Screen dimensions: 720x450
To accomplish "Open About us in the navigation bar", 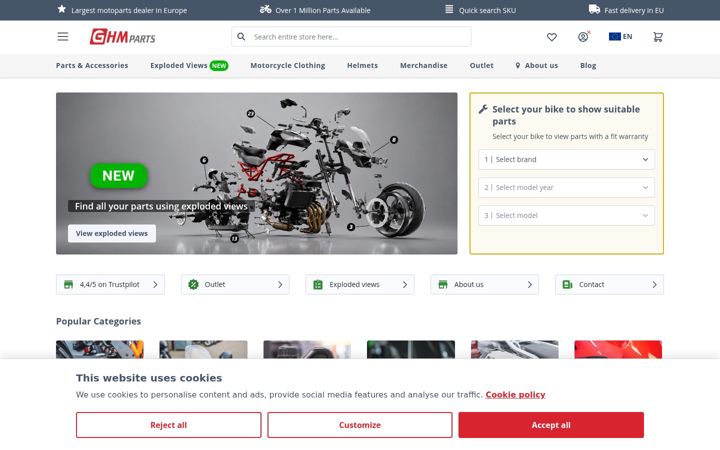I will (541, 66).
